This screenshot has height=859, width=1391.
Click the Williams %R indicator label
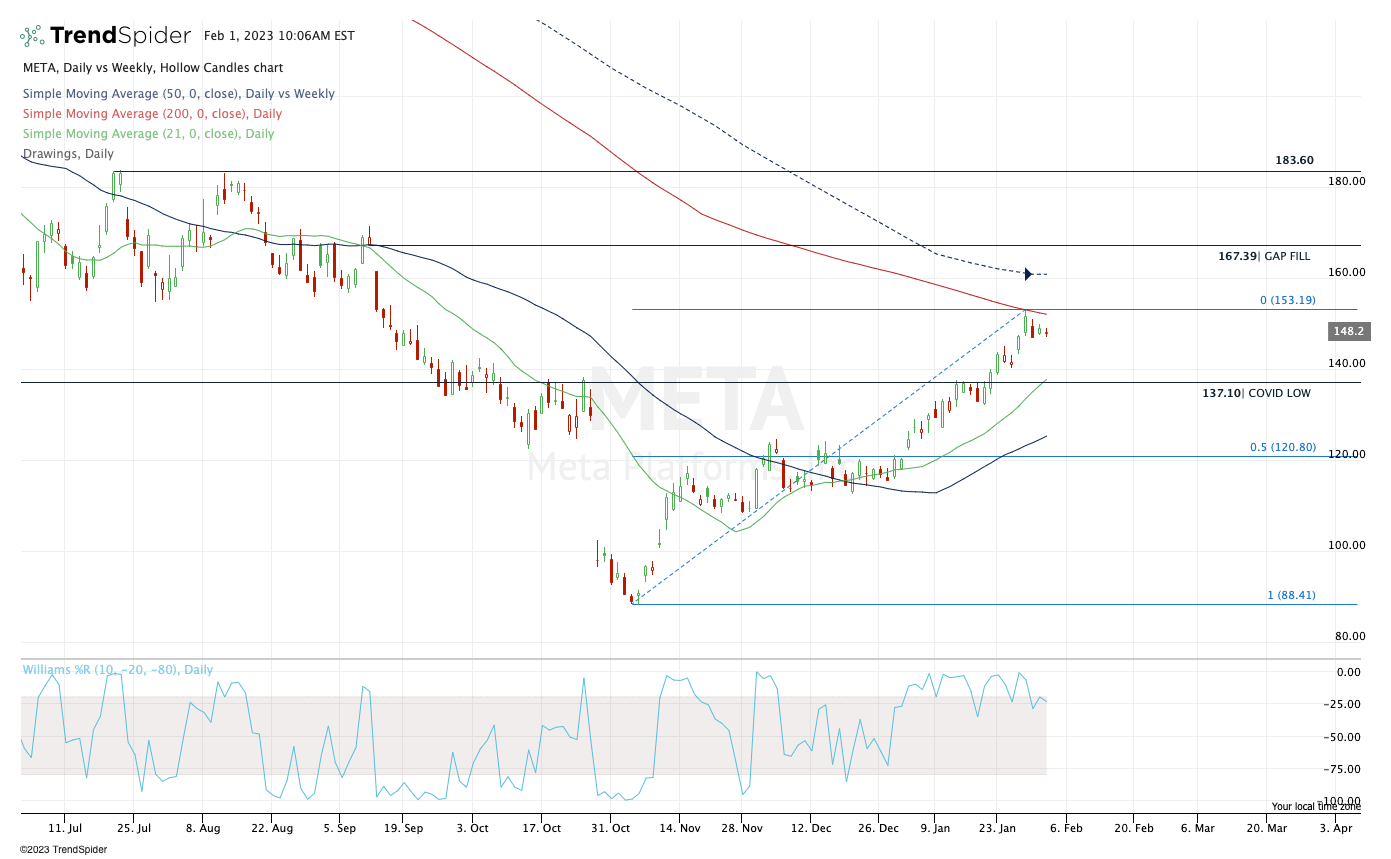coord(118,670)
